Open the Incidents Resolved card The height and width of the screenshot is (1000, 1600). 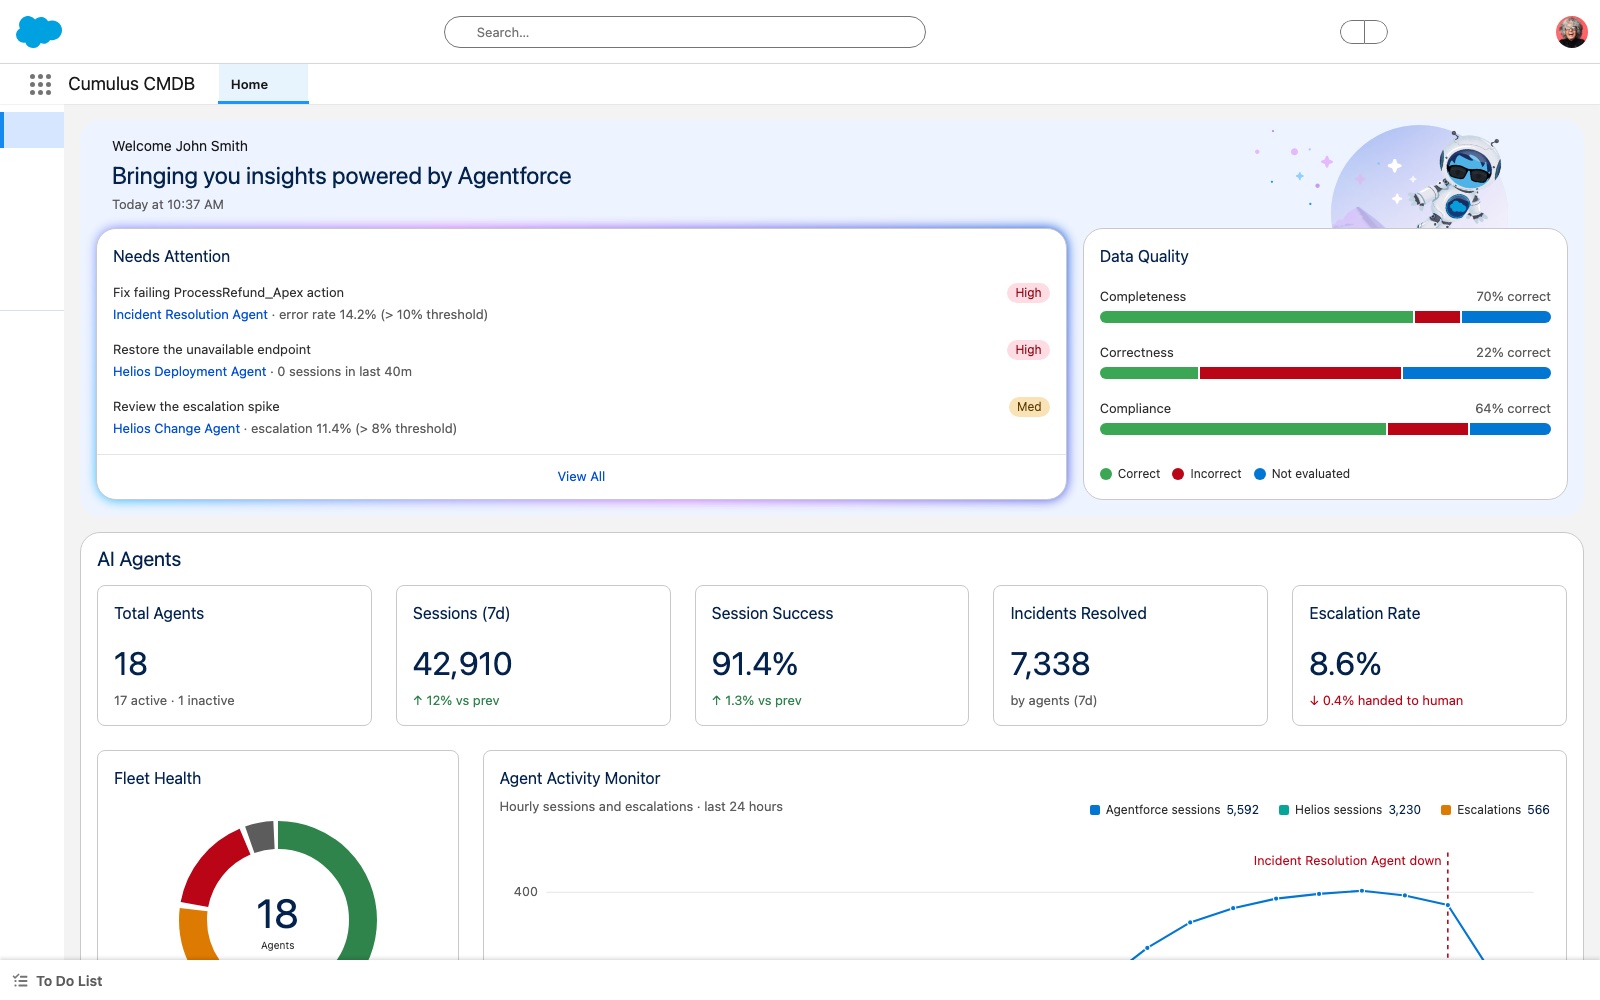[1130, 656]
